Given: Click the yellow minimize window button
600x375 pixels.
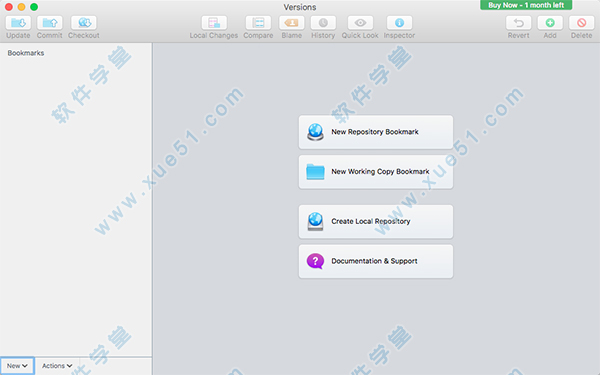Looking at the screenshot, I should 21,7.
